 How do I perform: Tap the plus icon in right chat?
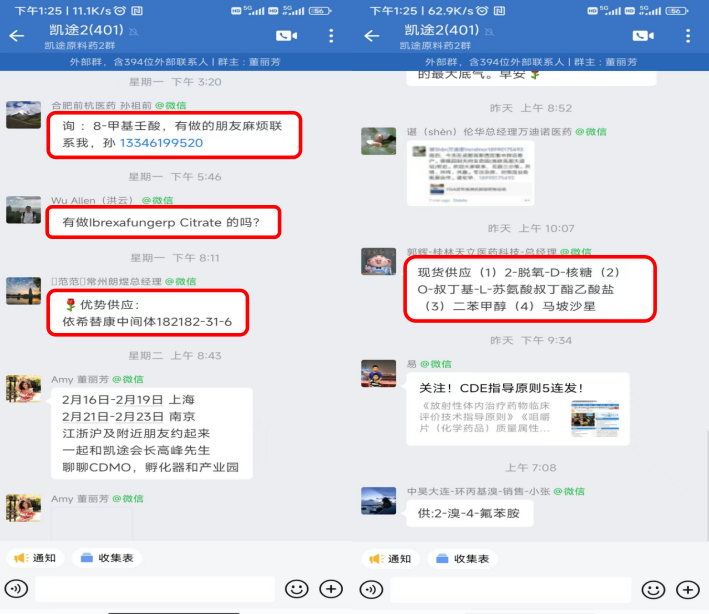(x=688, y=590)
